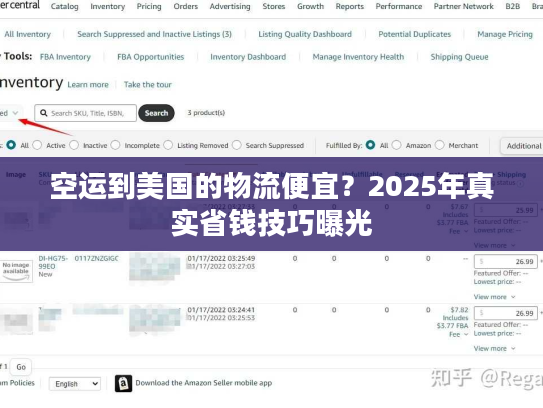This screenshot has height=408, width=543.
Task: Click Take the tour link
Action: coord(148,85)
